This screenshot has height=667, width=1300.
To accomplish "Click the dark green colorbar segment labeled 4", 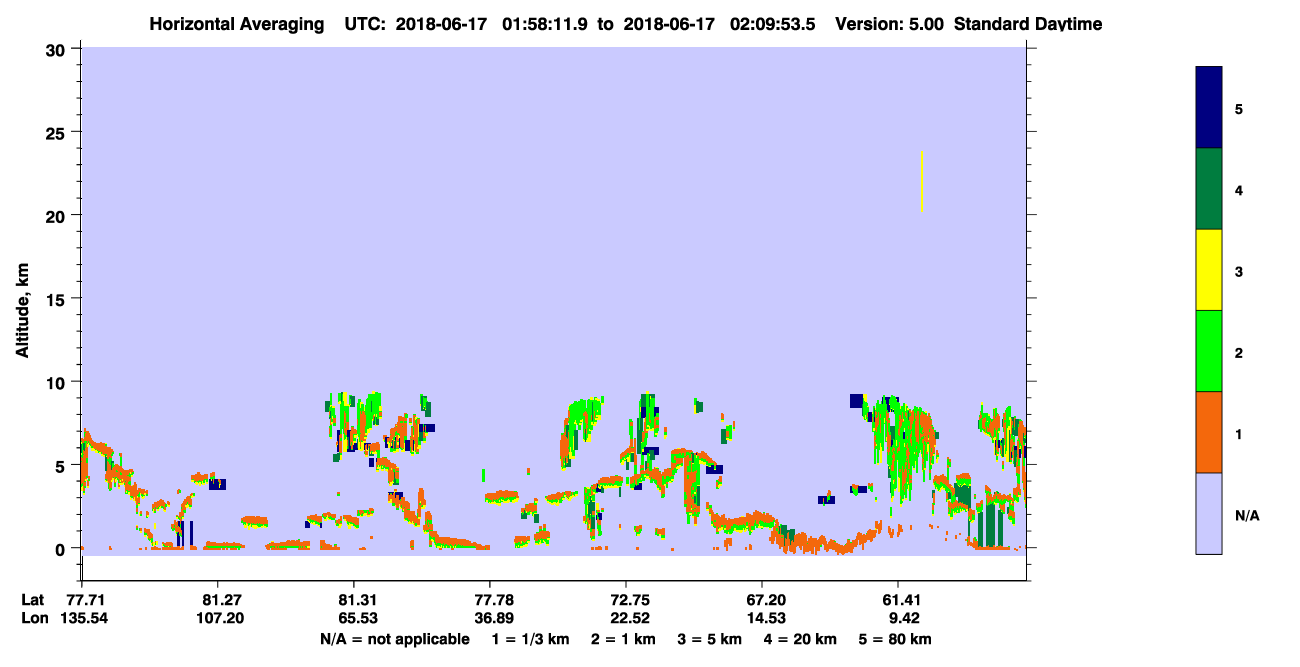I will coord(1209,189).
